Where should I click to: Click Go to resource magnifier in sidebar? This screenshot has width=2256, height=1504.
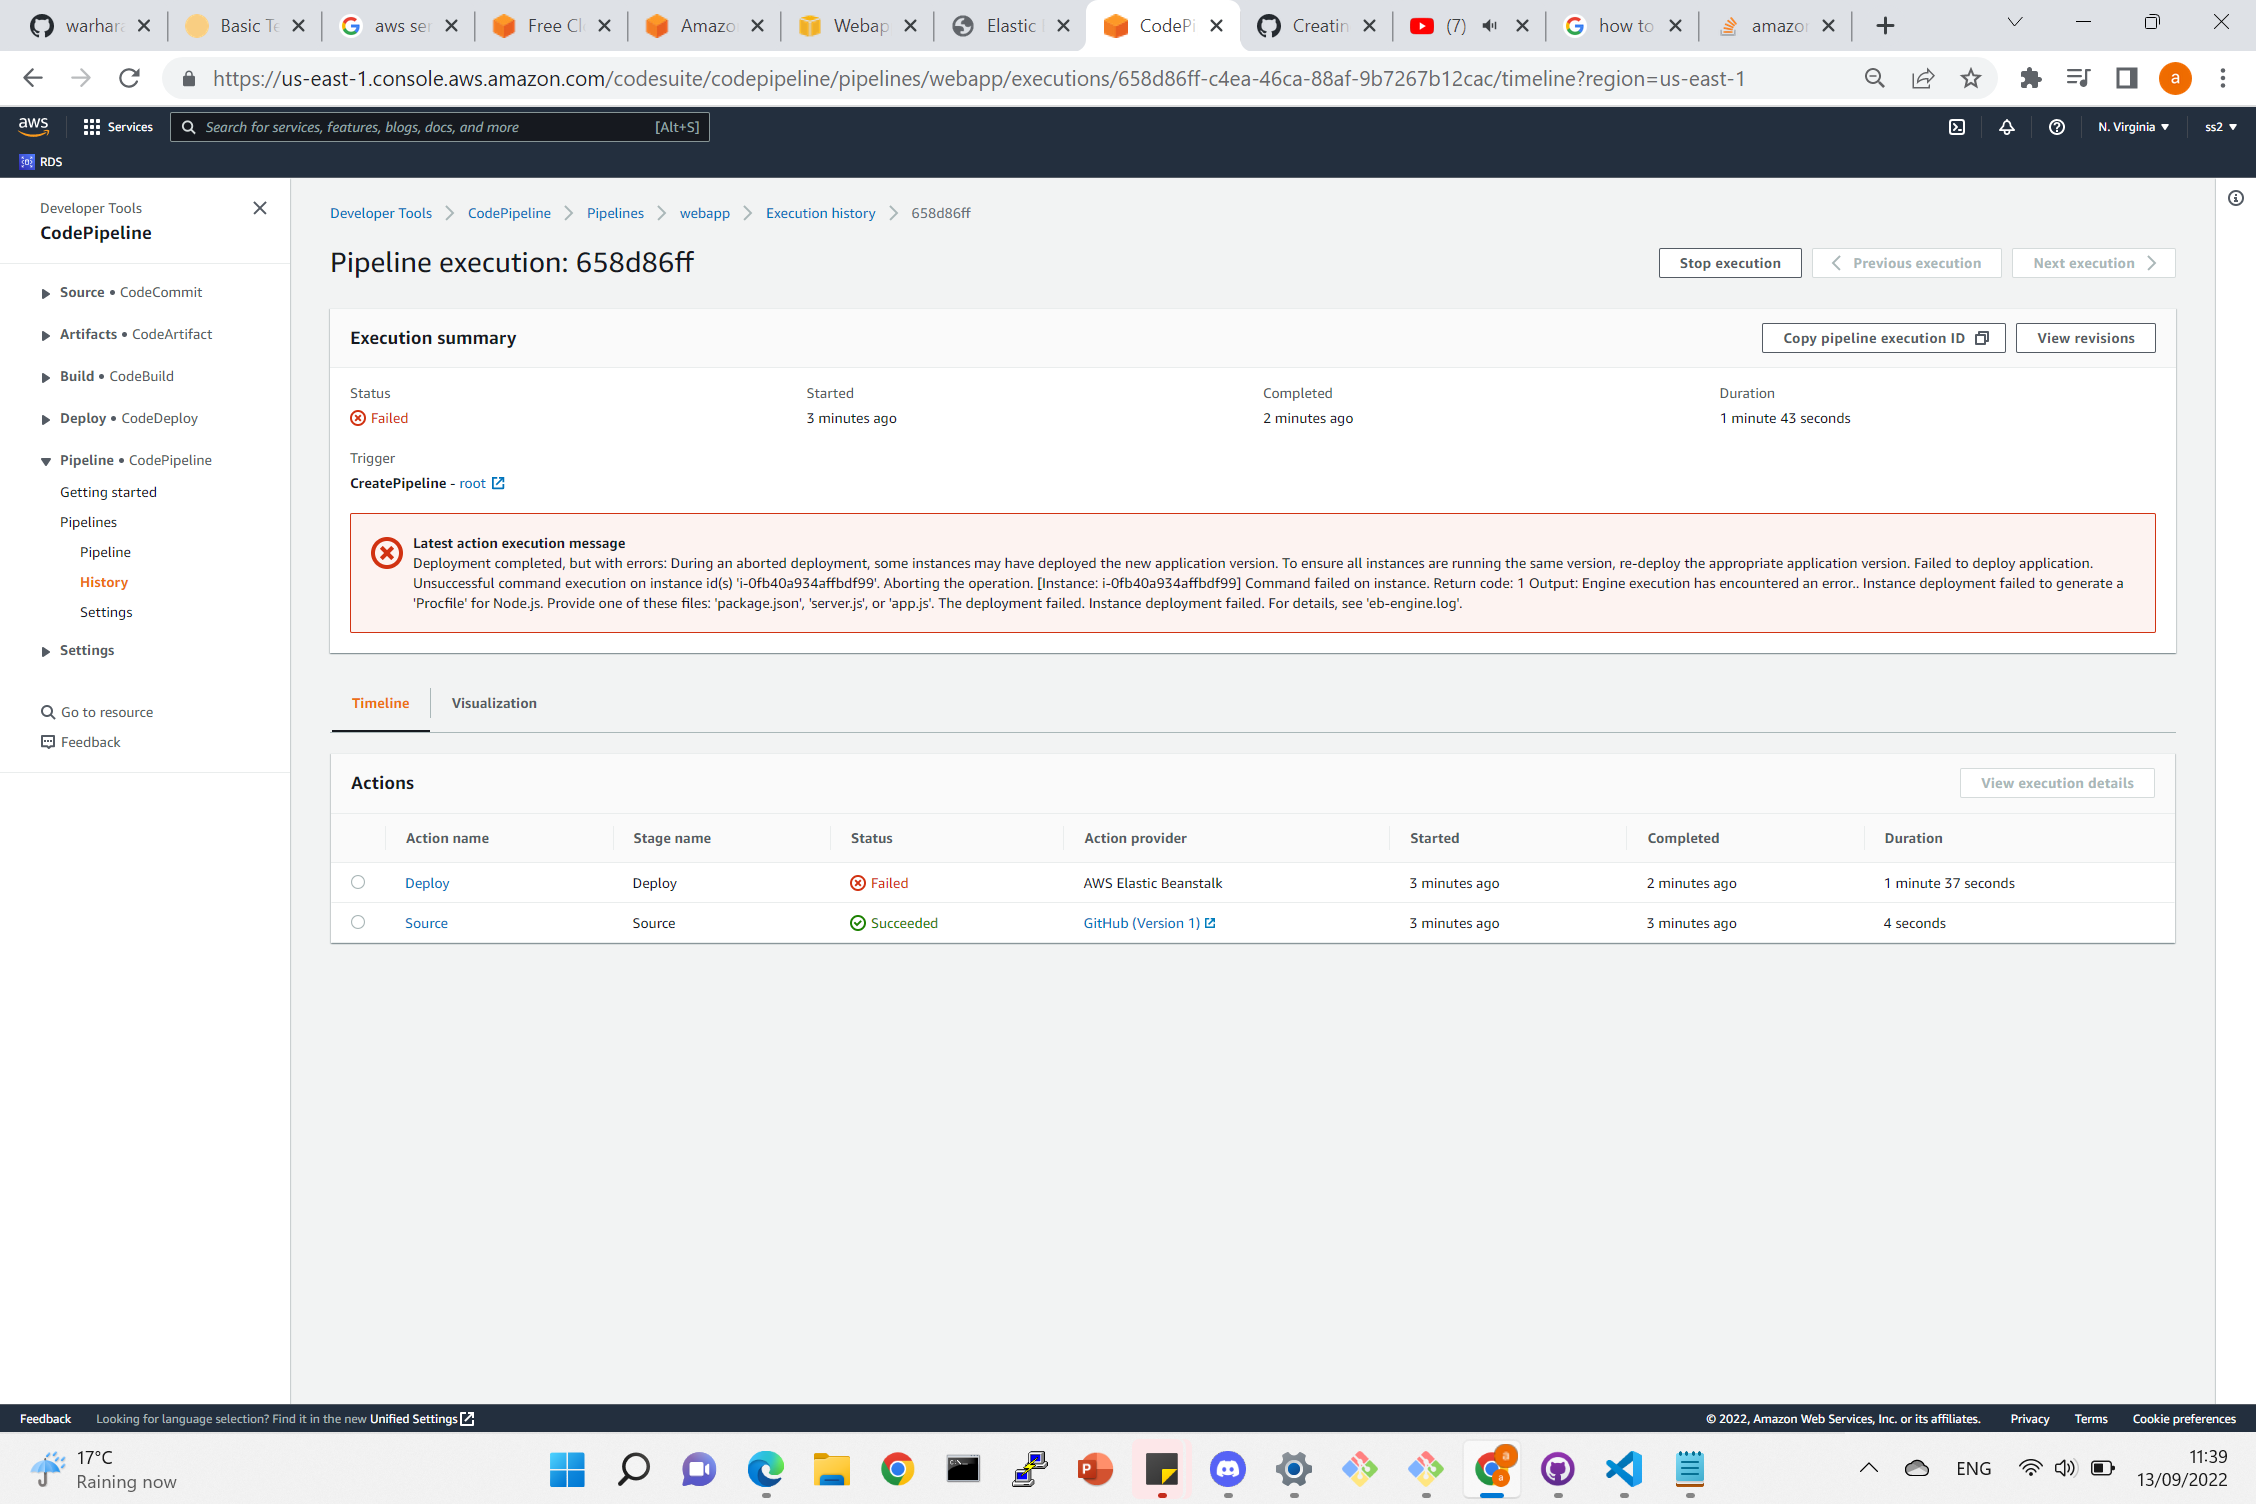click(x=48, y=711)
